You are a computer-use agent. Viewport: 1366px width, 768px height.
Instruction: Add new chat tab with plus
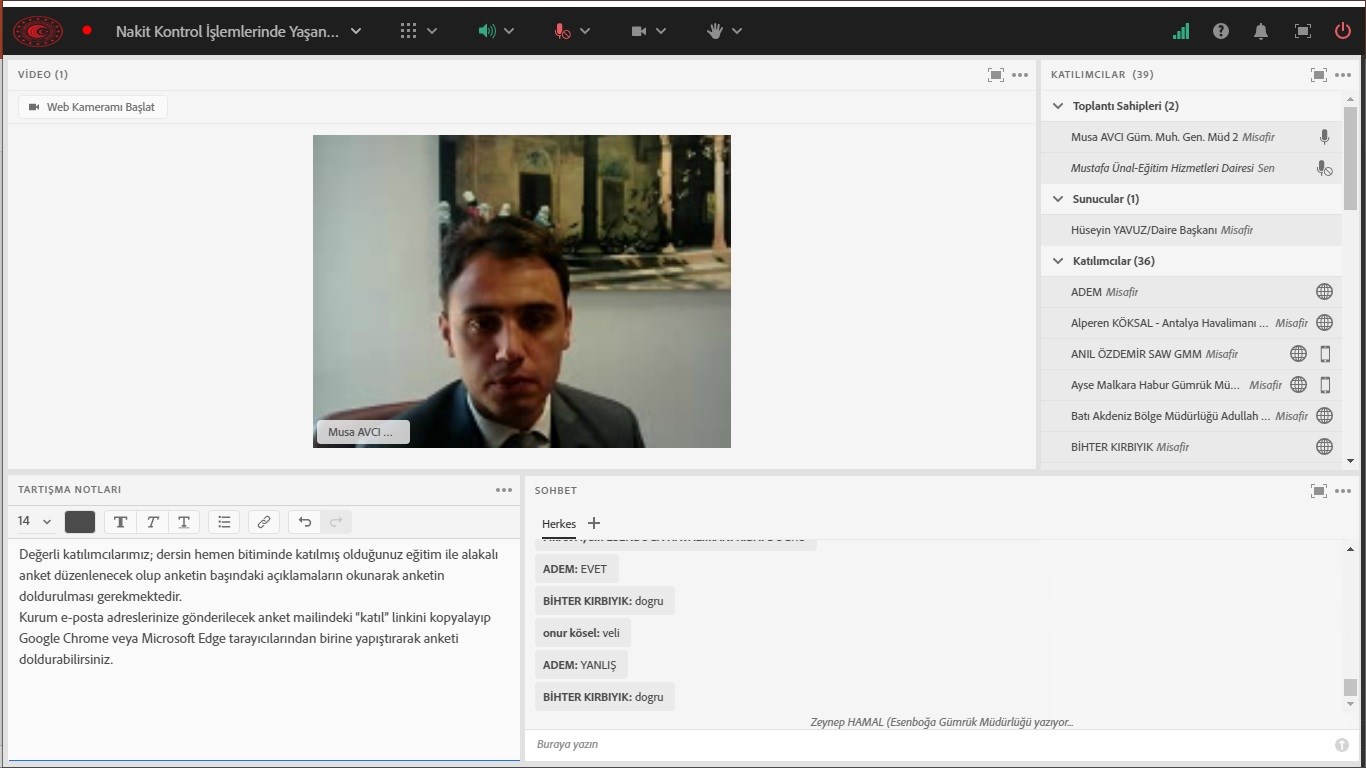coord(594,523)
